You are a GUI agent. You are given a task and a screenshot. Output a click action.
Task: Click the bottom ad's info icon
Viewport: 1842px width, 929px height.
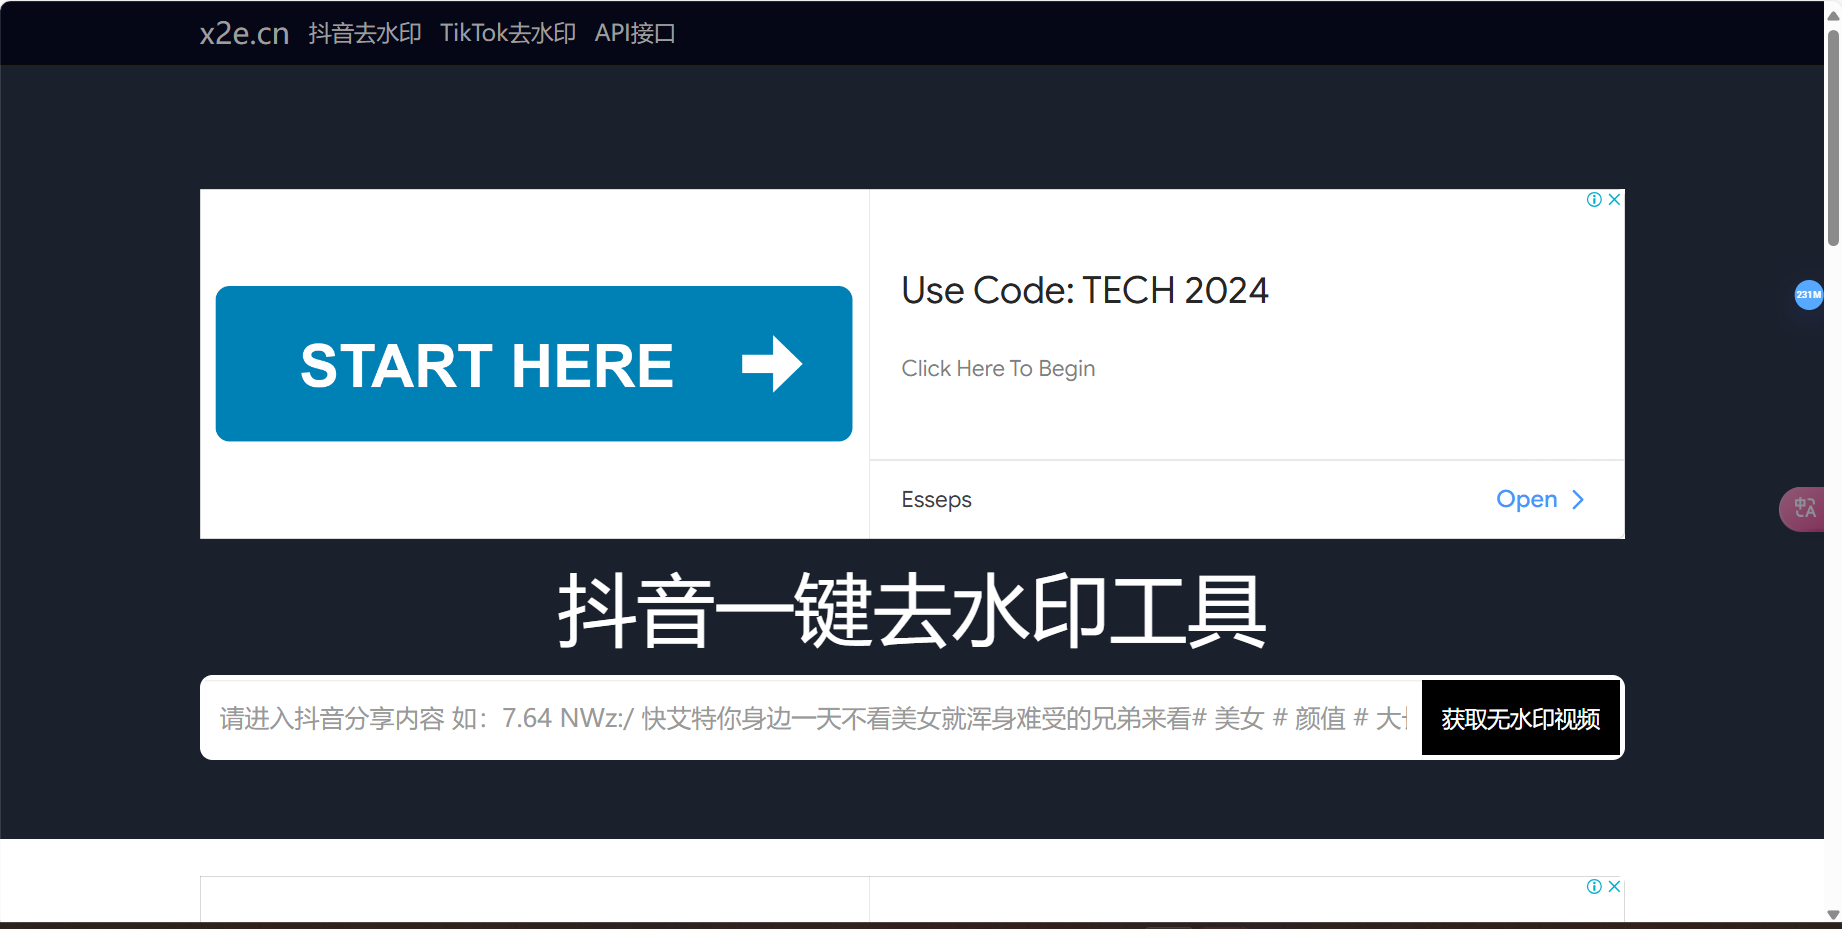[1594, 887]
